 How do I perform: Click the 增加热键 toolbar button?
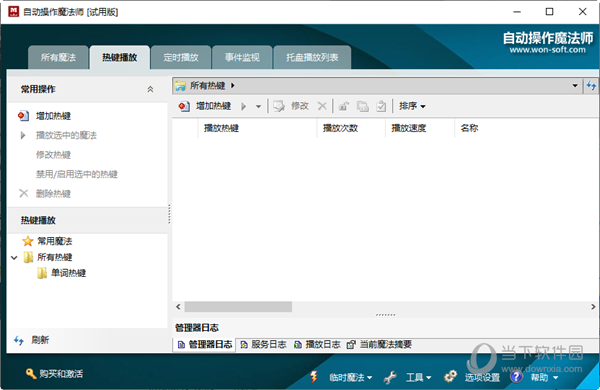[205, 106]
